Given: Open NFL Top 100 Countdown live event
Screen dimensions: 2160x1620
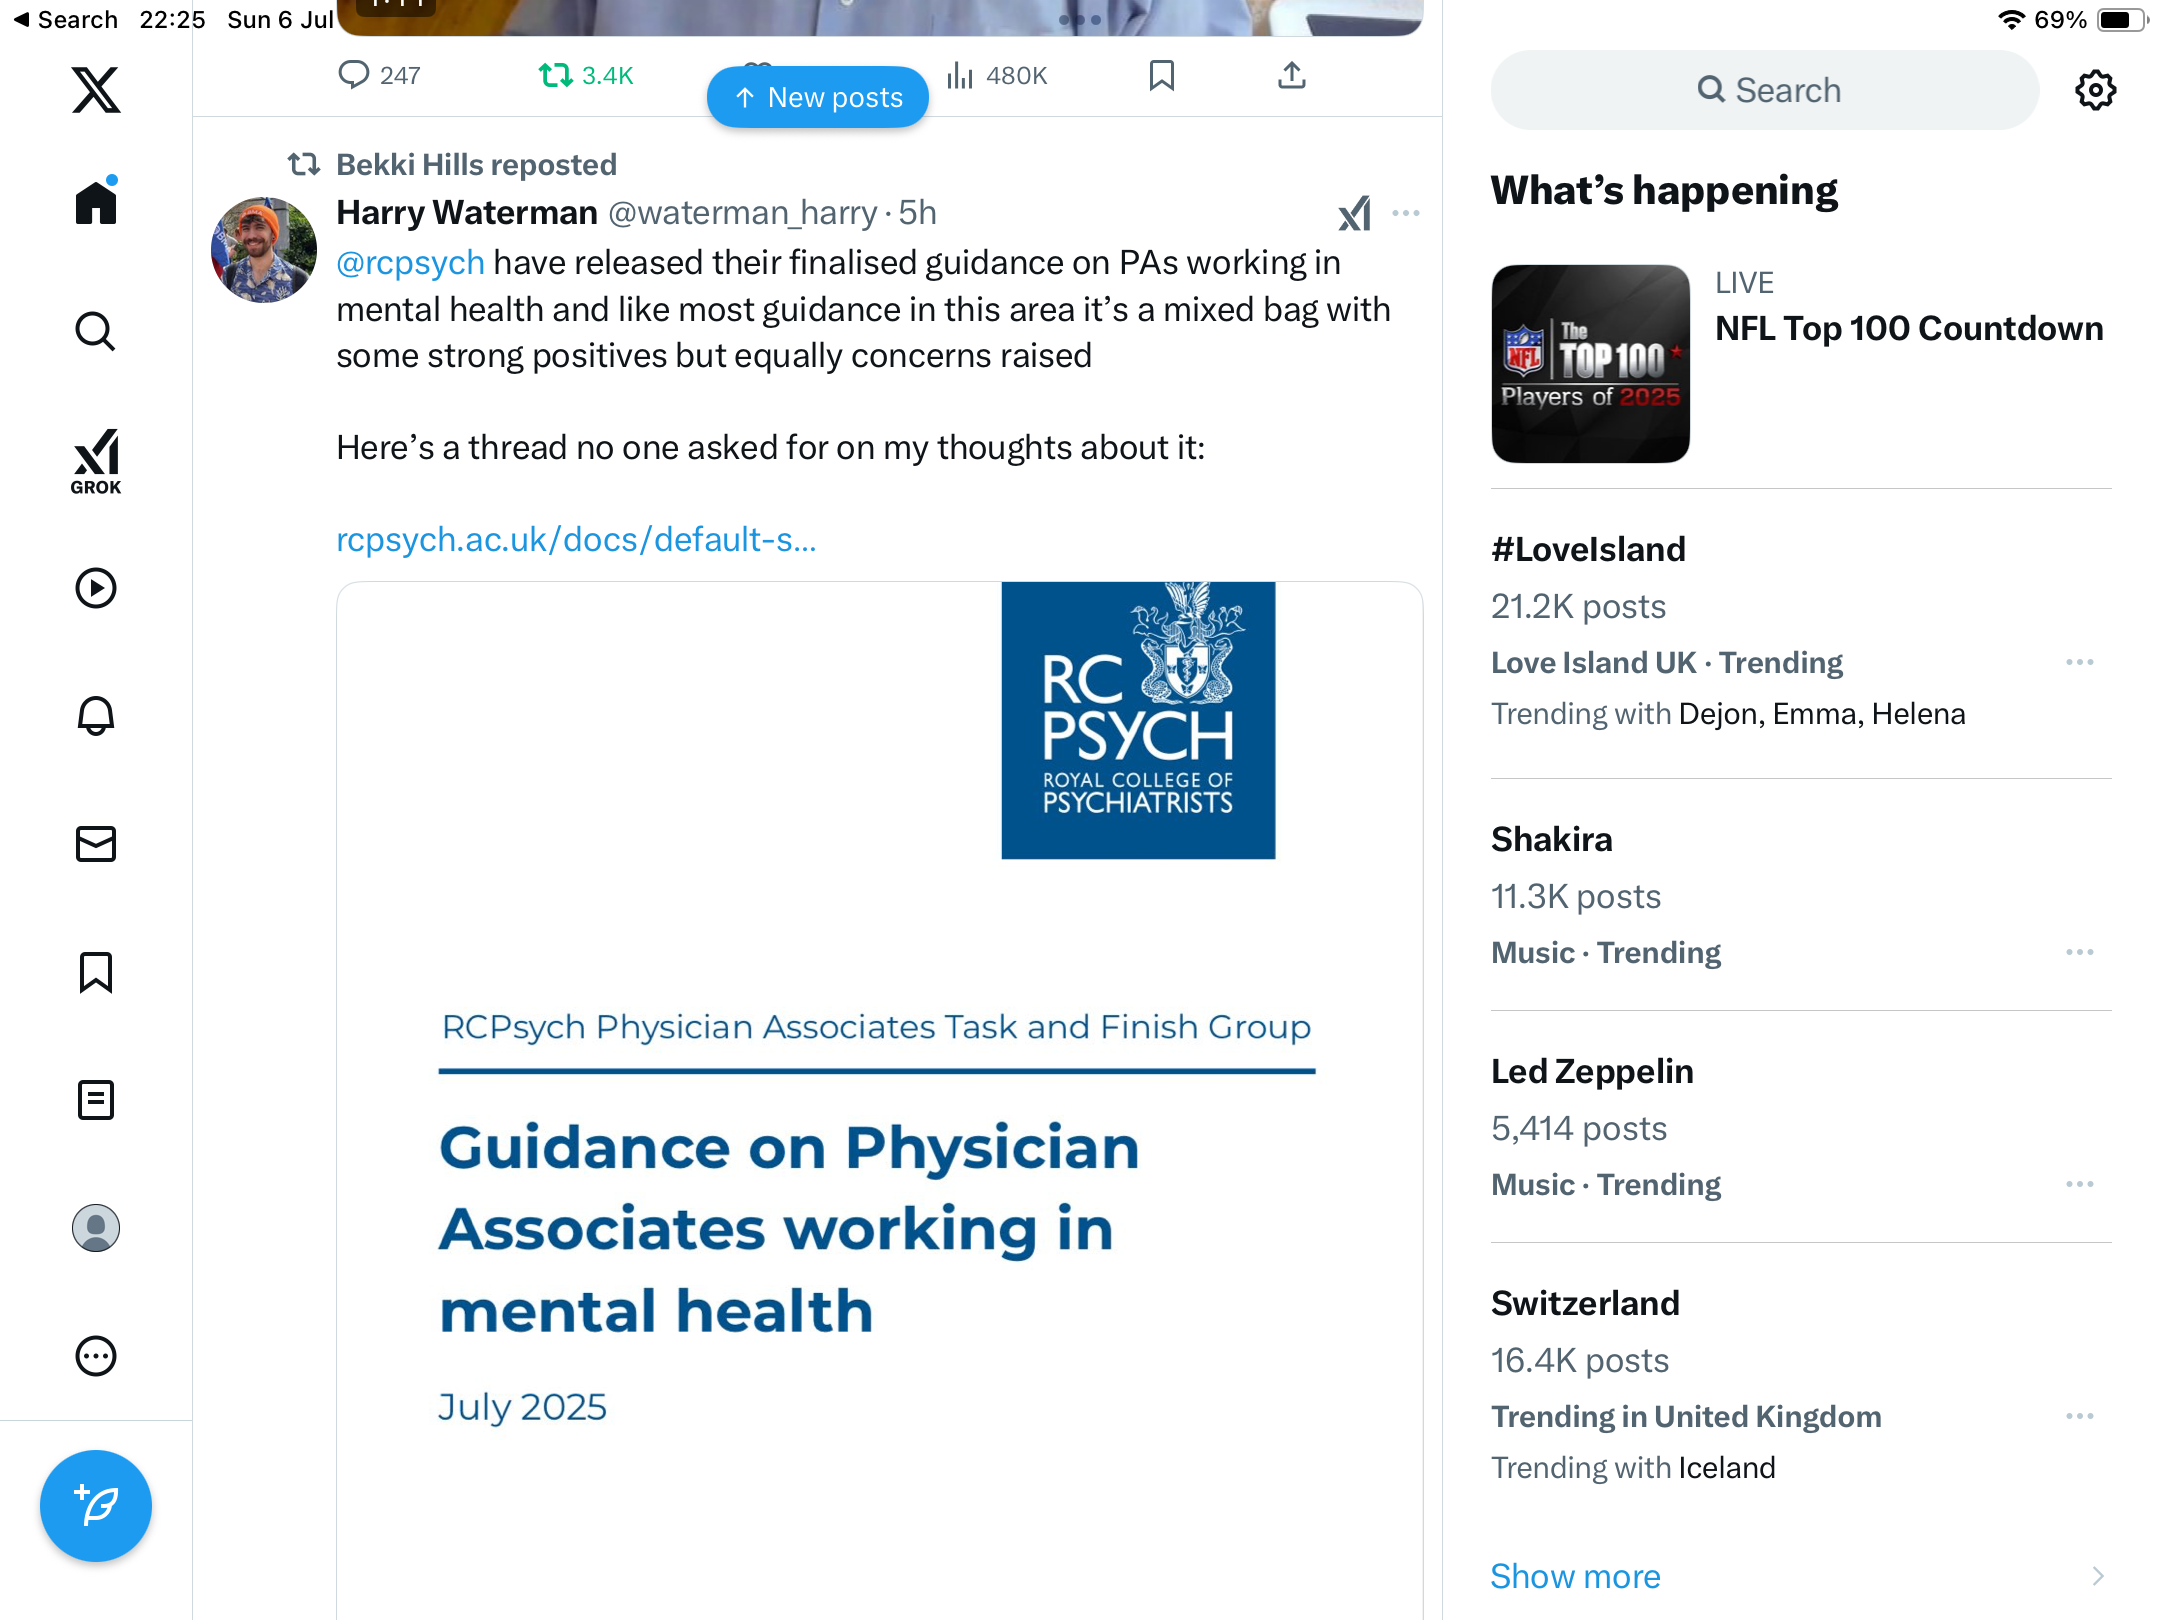Looking at the screenshot, I should pyautogui.click(x=1909, y=328).
